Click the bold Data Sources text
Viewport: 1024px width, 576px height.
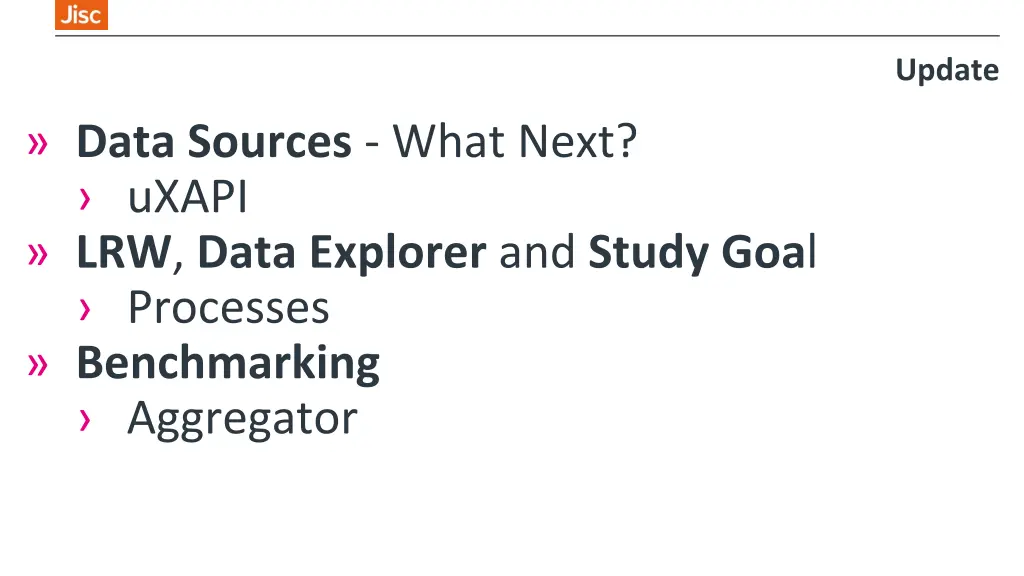pos(214,141)
